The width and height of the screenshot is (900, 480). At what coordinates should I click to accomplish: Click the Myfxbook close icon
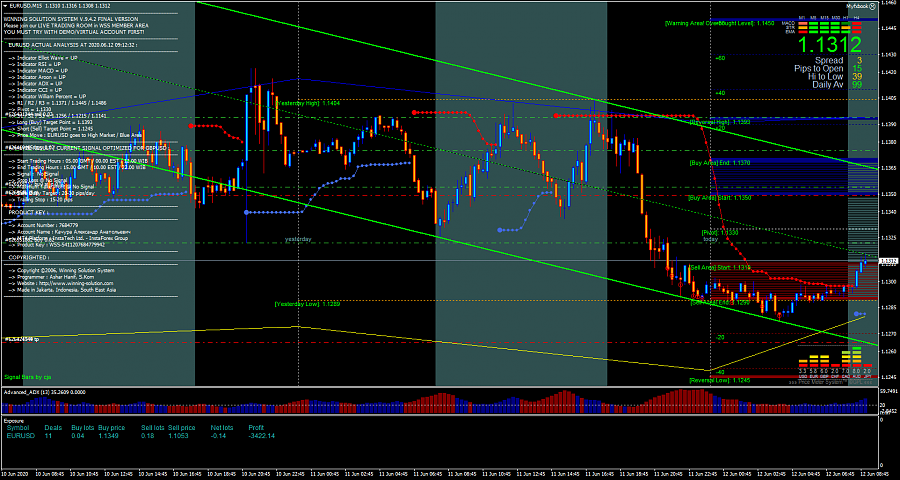coord(873,5)
